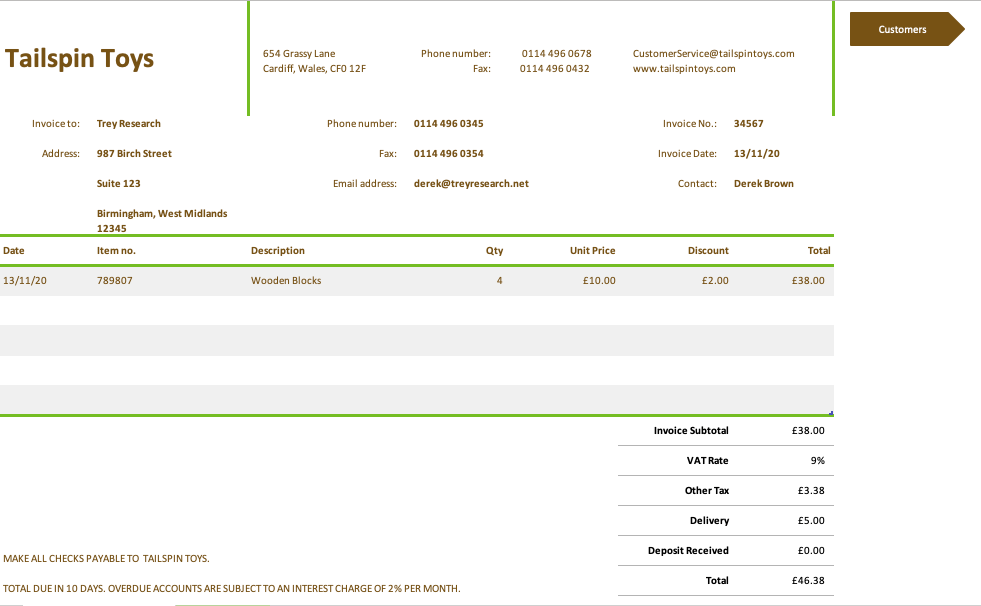Screen dimensions: 981x606
Task: Select item number 789807
Action: pyautogui.click(x=114, y=281)
